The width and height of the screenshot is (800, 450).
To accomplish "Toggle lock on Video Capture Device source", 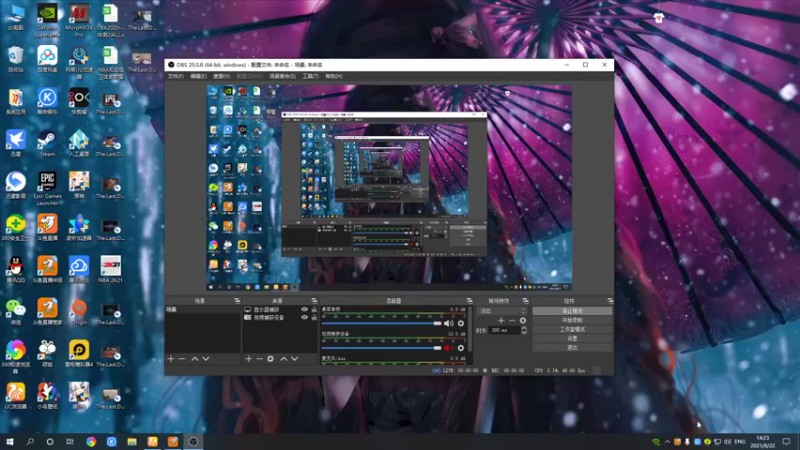I will [314, 317].
